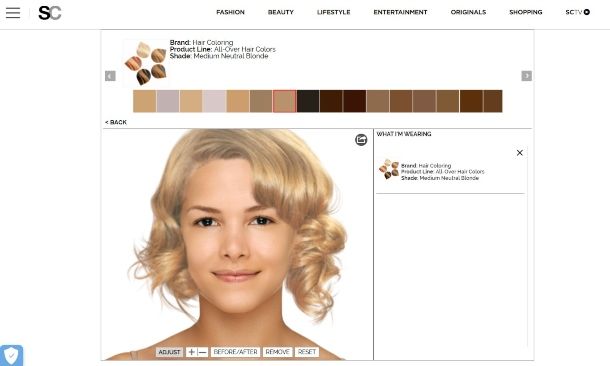Toggle Before/After view
This screenshot has width=610, height=366.
point(235,352)
